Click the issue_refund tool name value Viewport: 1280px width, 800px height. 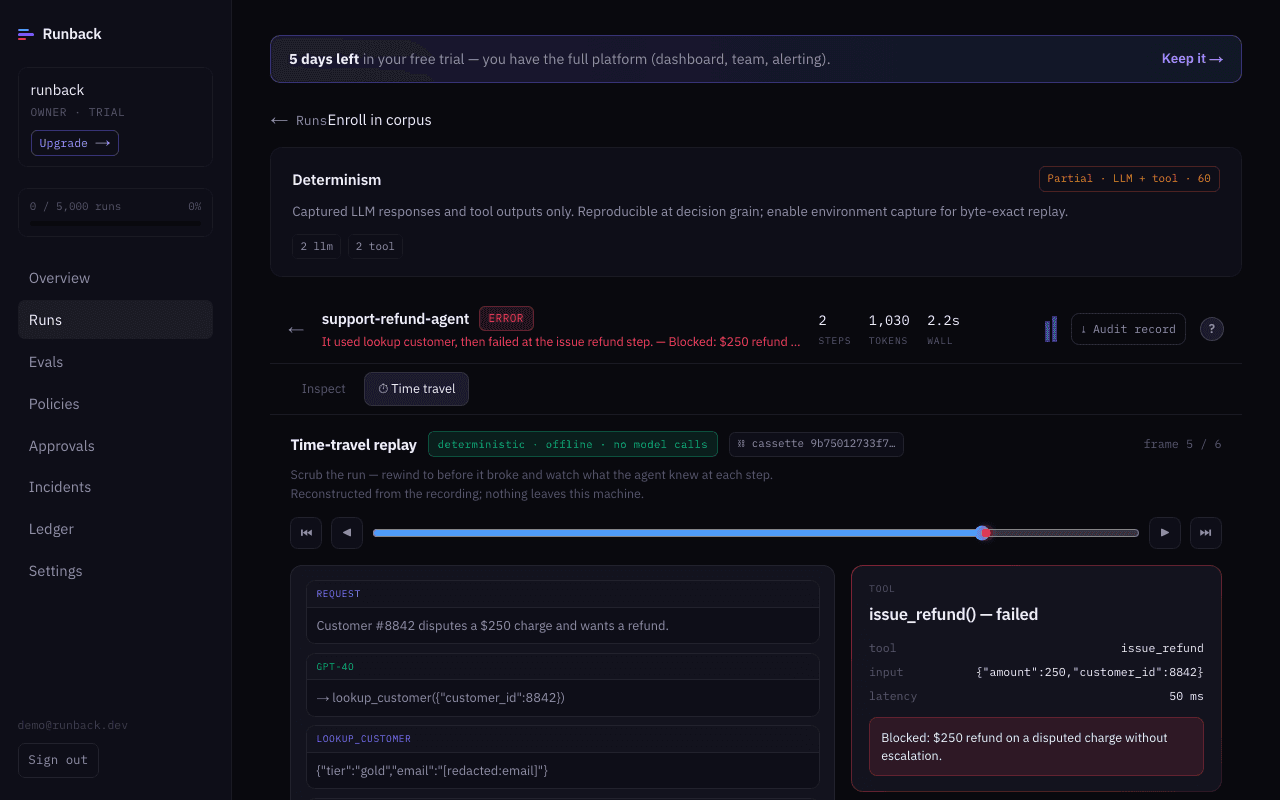tap(1162, 648)
